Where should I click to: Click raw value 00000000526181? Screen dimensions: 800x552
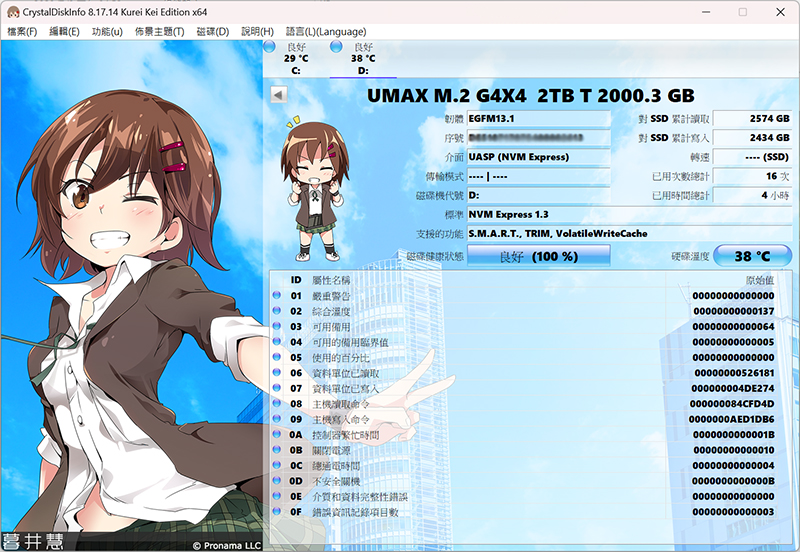pos(734,373)
